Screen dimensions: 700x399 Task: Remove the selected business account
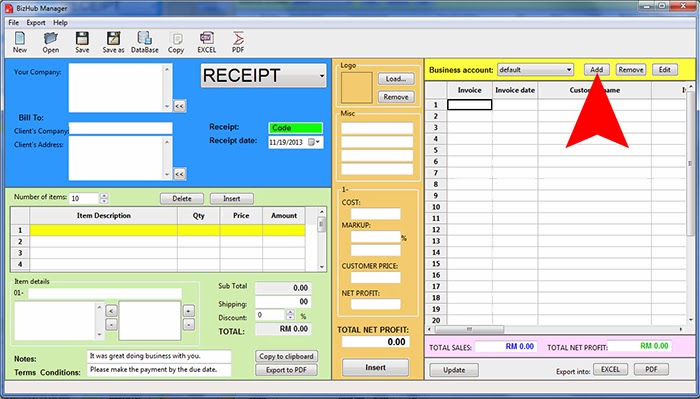tap(631, 70)
